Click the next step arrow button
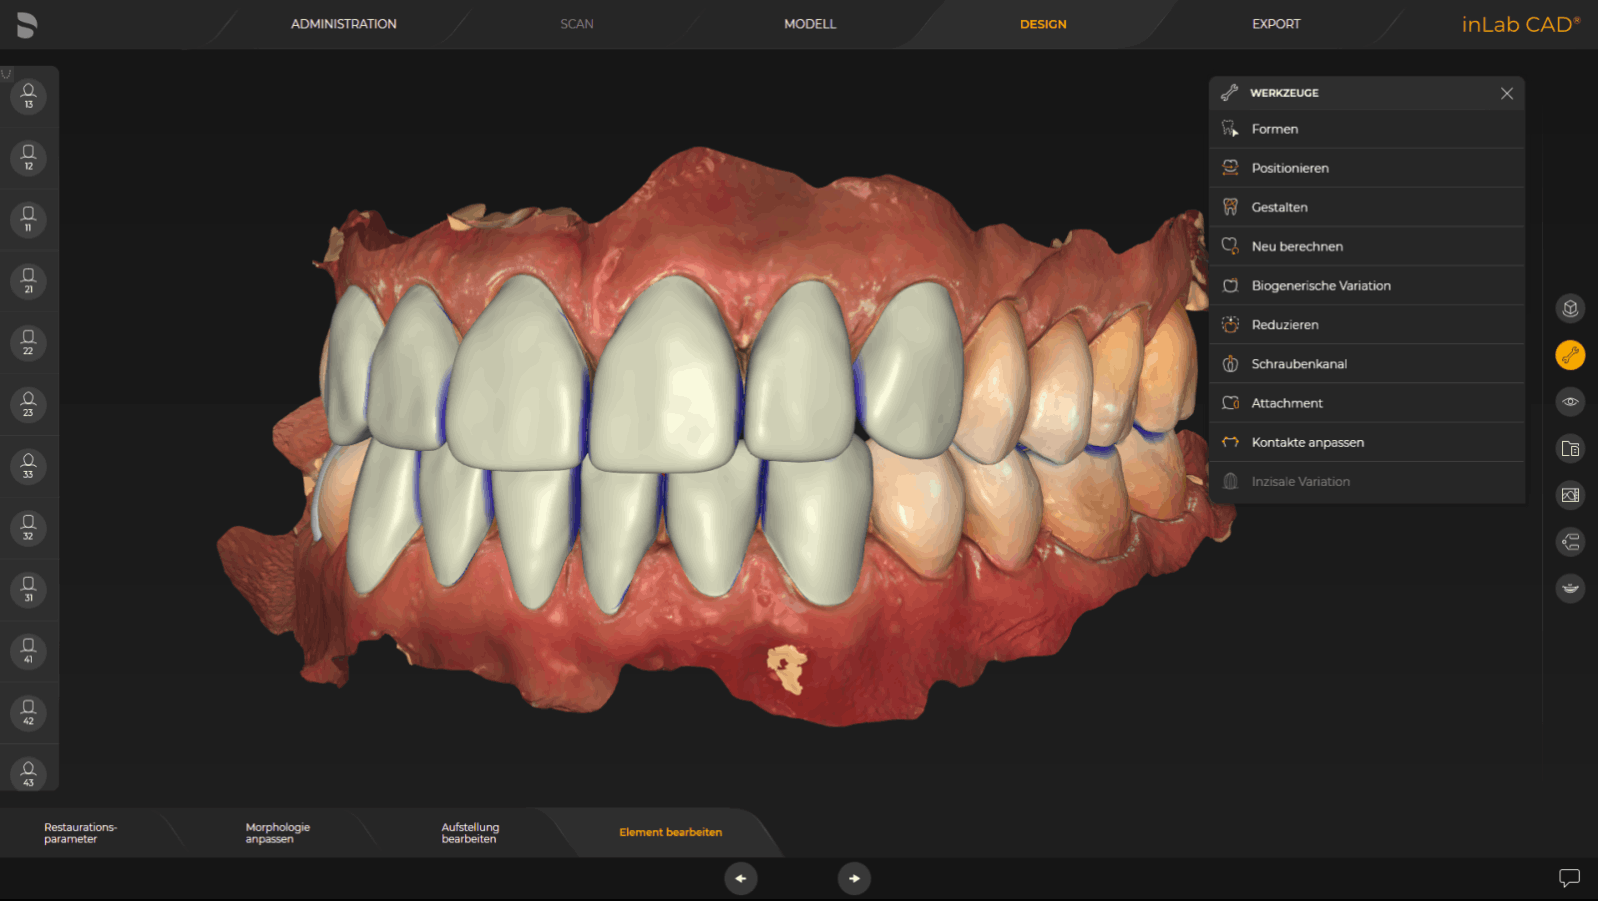This screenshot has width=1598, height=901. coord(854,878)
